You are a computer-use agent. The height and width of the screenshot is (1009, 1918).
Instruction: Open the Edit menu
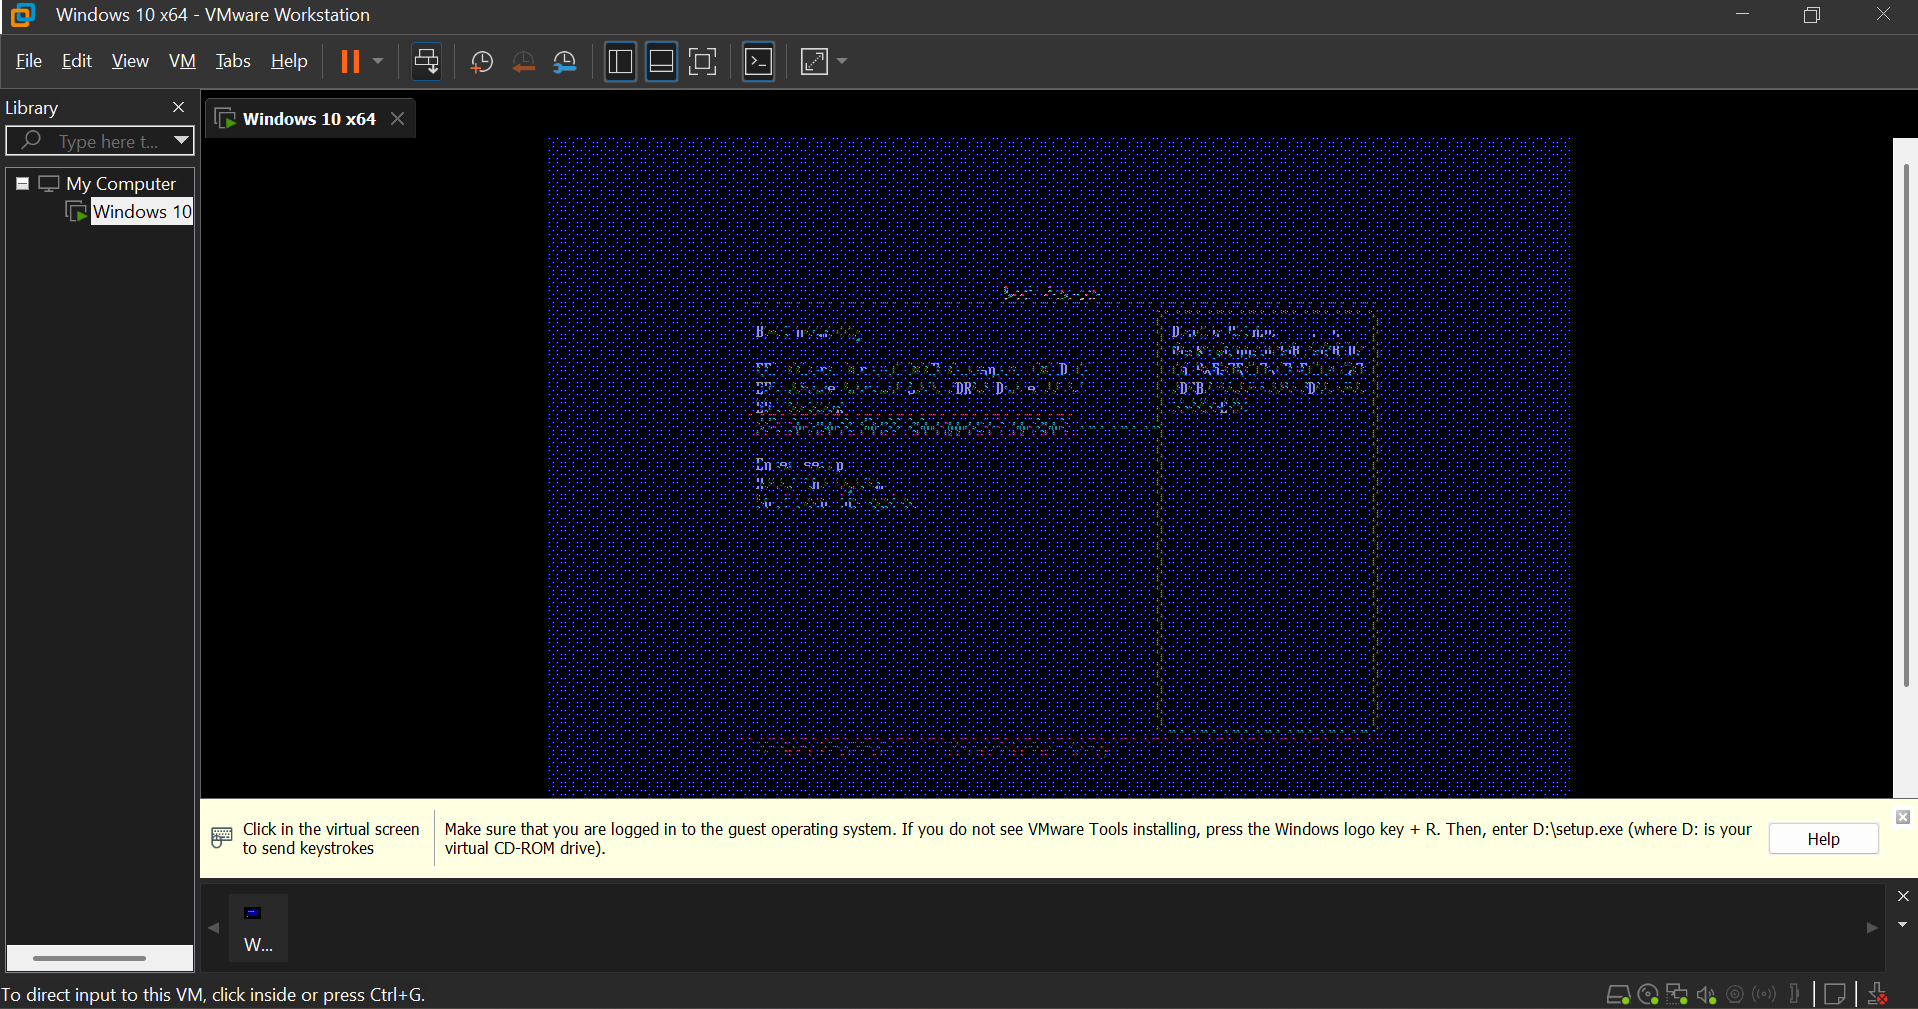click(77, 62)
